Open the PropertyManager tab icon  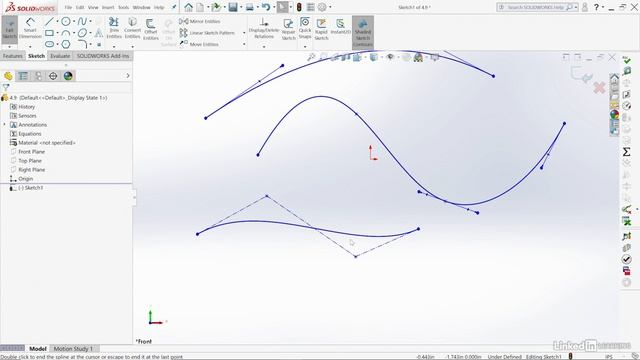tap(23, 76)
